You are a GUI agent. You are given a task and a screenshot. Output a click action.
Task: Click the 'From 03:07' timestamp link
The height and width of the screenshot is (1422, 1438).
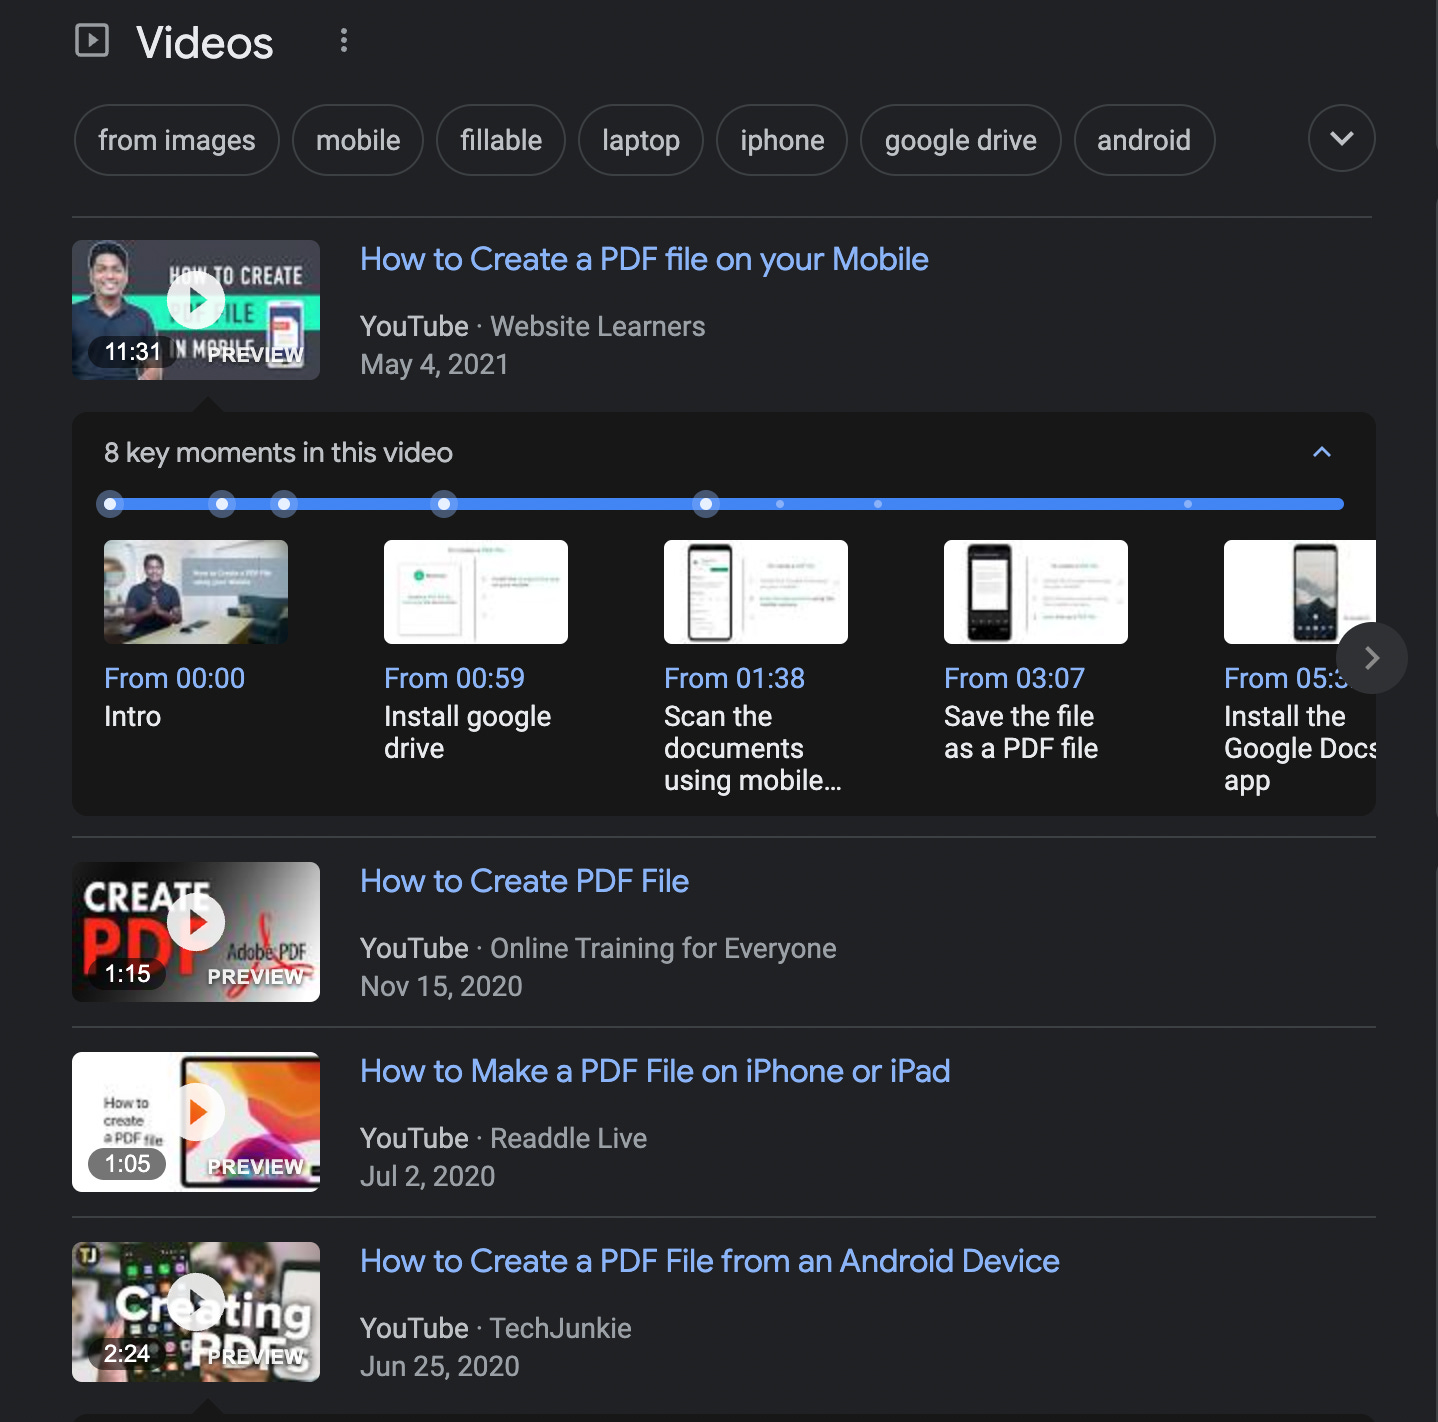[x=1014, y=678]
